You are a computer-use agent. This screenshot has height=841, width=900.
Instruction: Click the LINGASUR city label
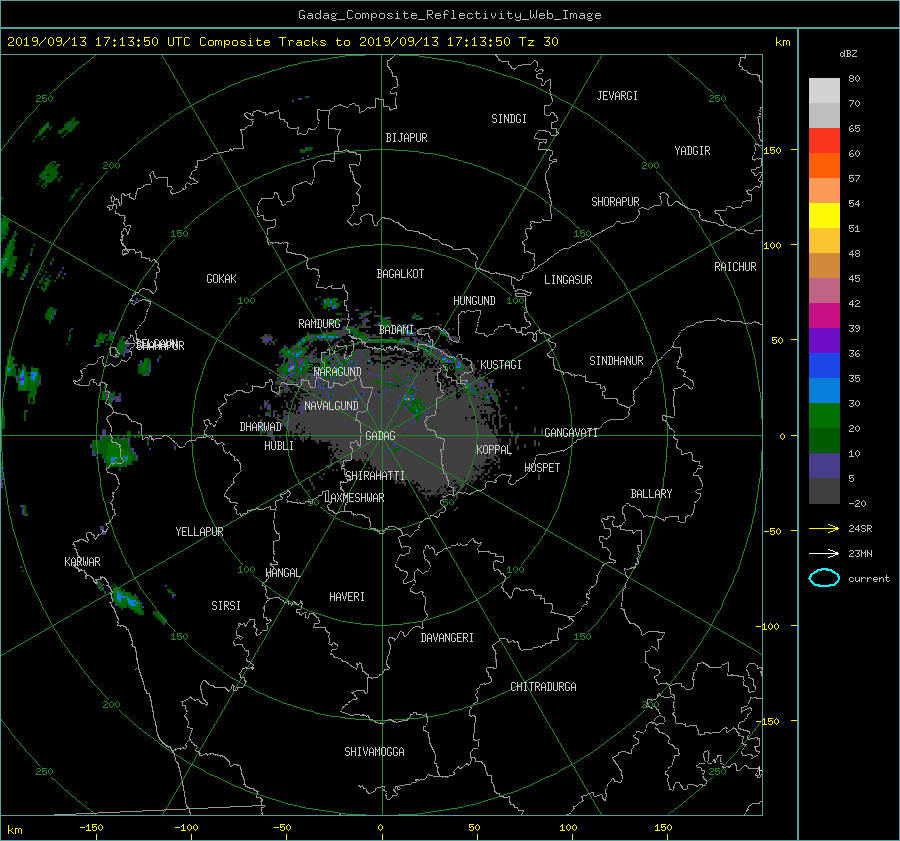coord(568,280)
